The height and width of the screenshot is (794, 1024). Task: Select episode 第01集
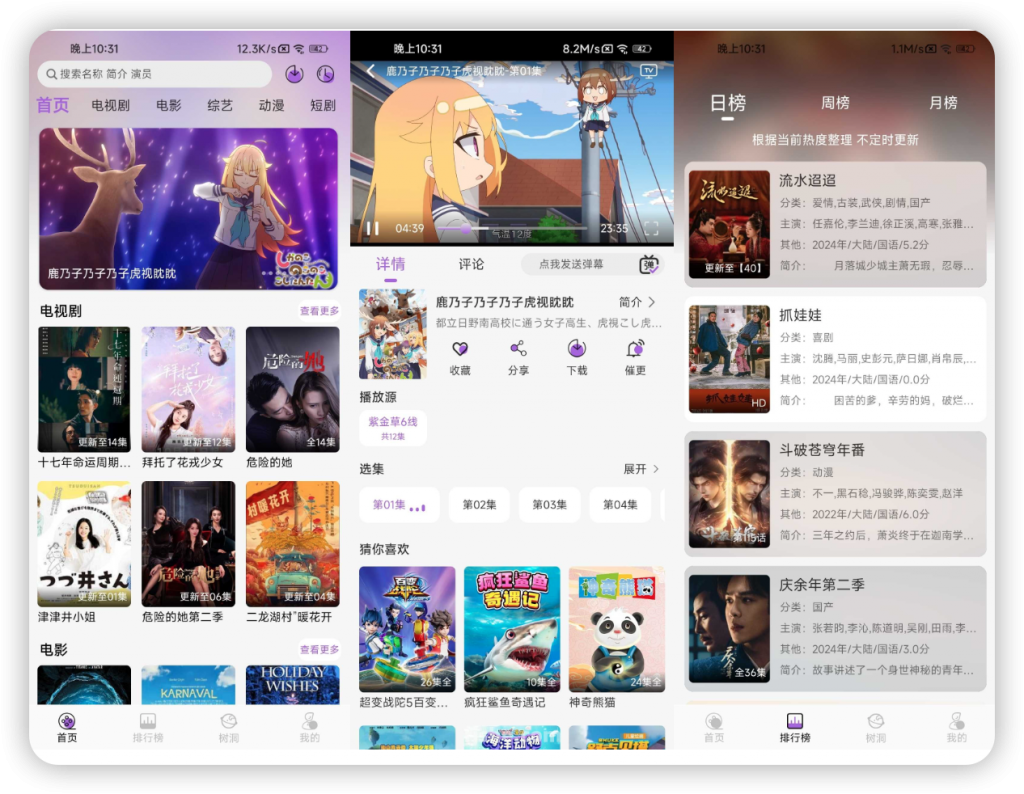(399, 505)
